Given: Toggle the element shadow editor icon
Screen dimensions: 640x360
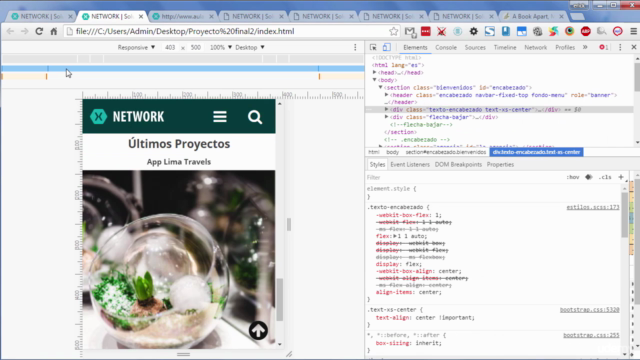Looking at the screenshot, I should (589, 177).
